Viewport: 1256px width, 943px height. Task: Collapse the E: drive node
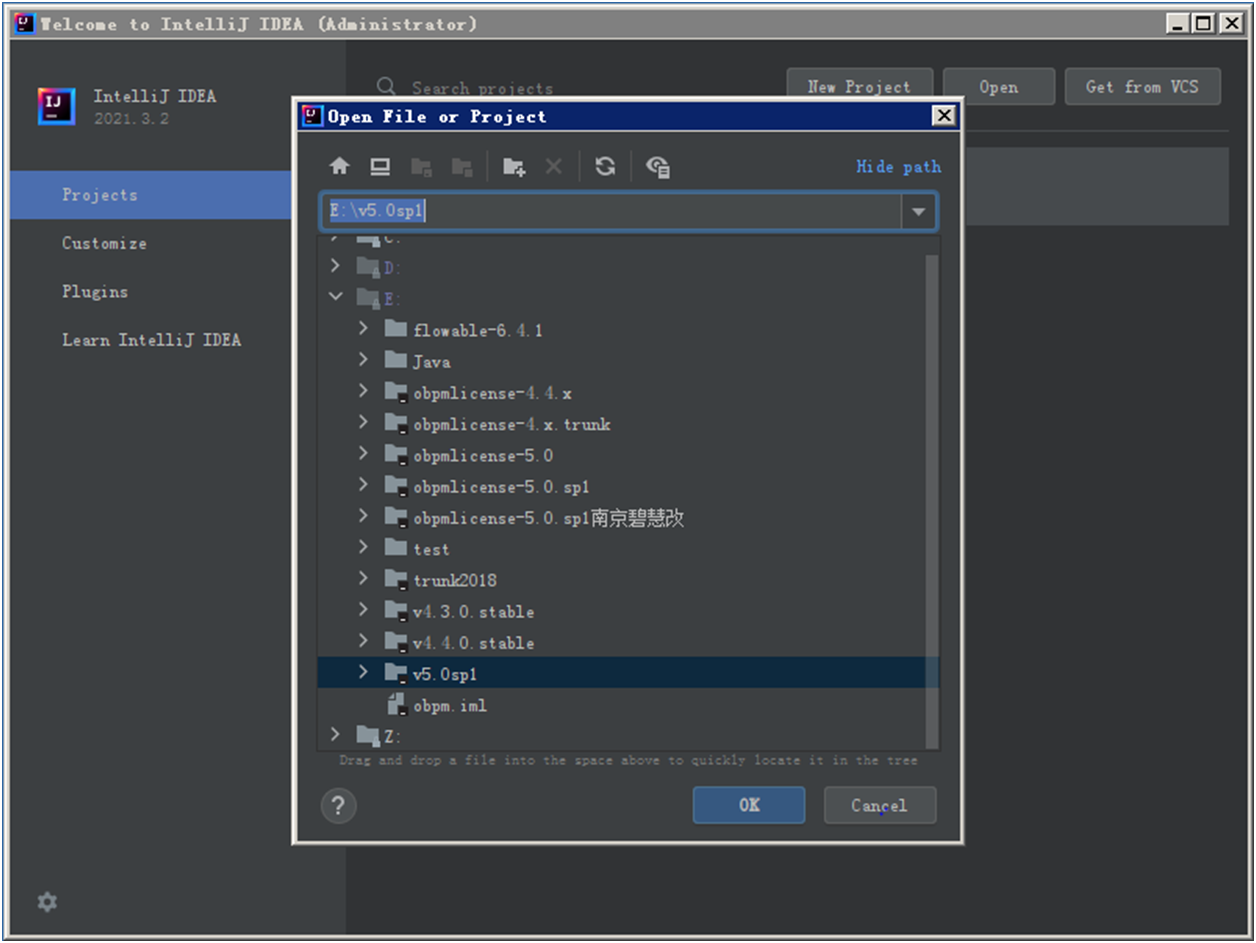point(335,298)
